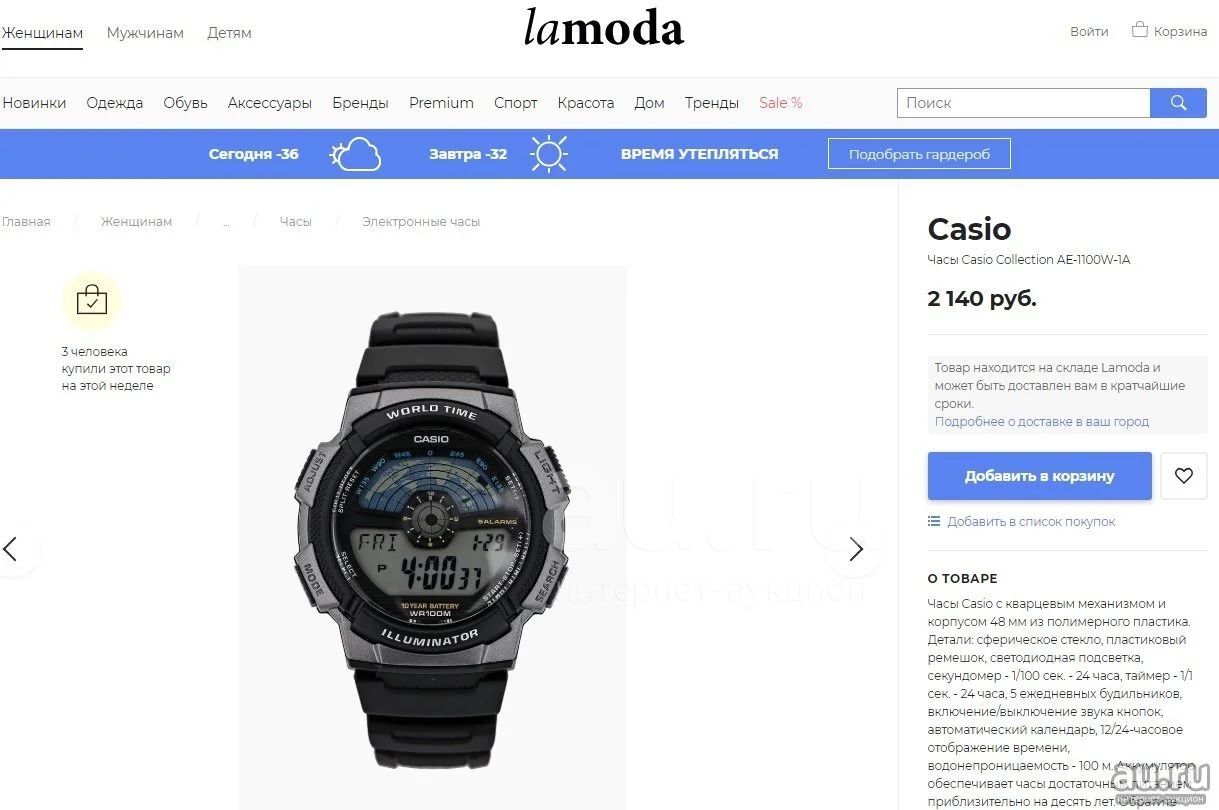
Task: Switch to the Детям tab
Action: (x=229, y=33)
